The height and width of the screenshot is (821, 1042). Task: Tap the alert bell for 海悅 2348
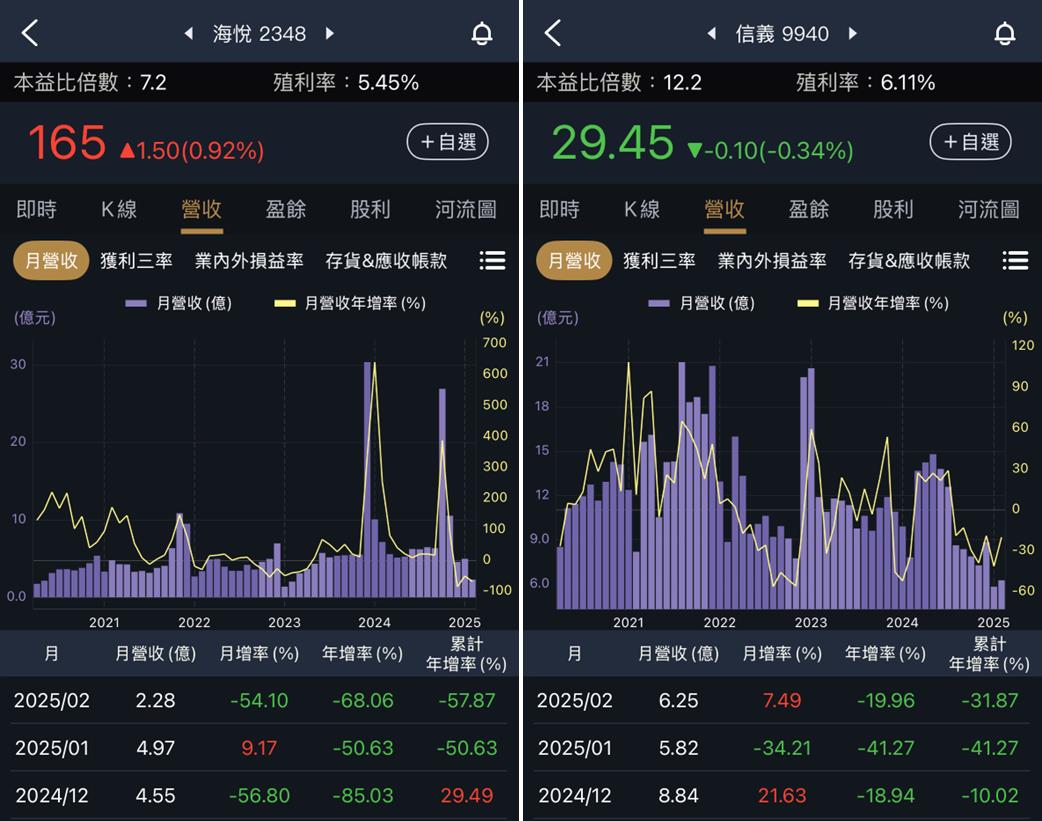click(x=482, y=33)
